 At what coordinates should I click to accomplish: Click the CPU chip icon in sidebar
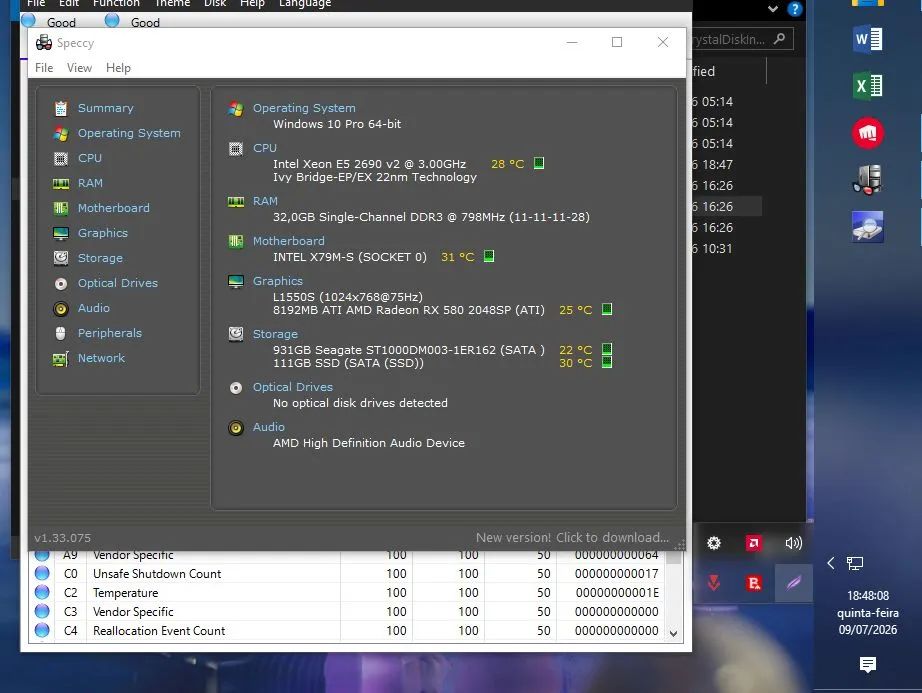[61, 158]
